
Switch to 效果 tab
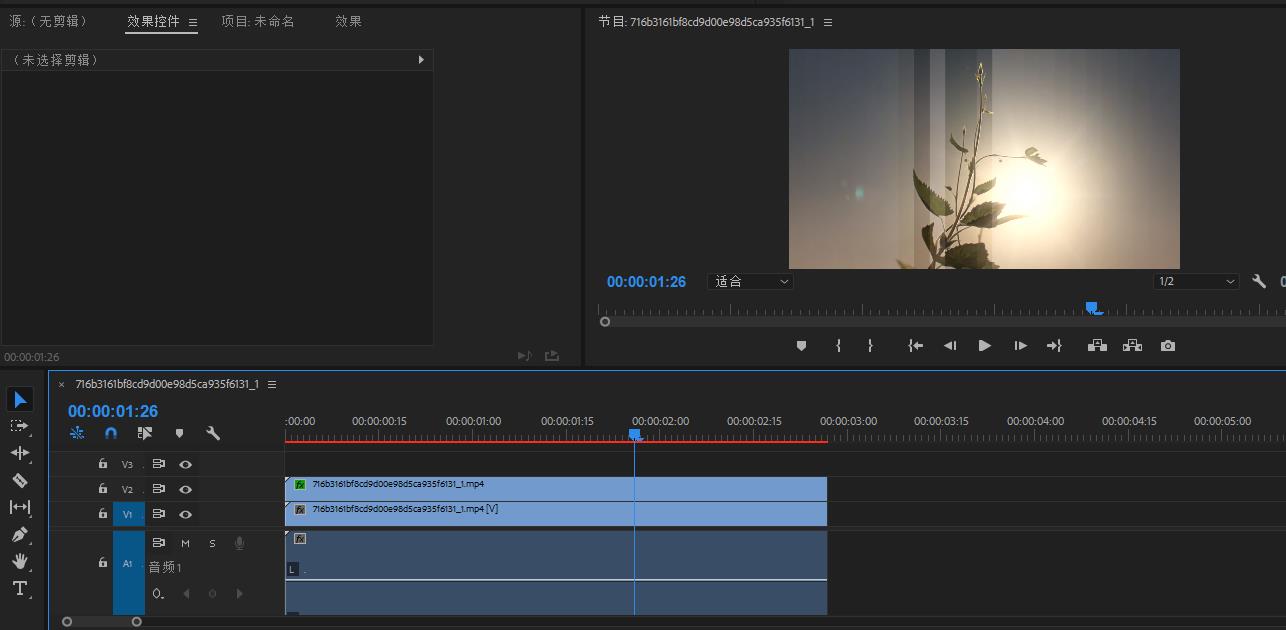click(x=349, y=21)
